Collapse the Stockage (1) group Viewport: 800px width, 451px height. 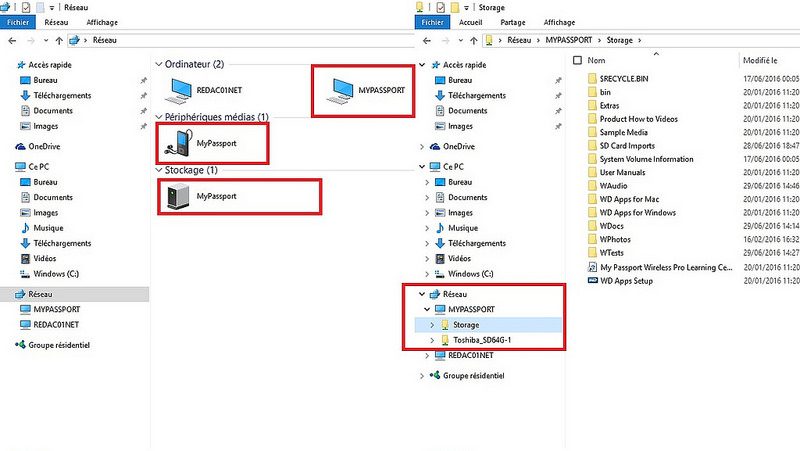click(x=159, y=170)
